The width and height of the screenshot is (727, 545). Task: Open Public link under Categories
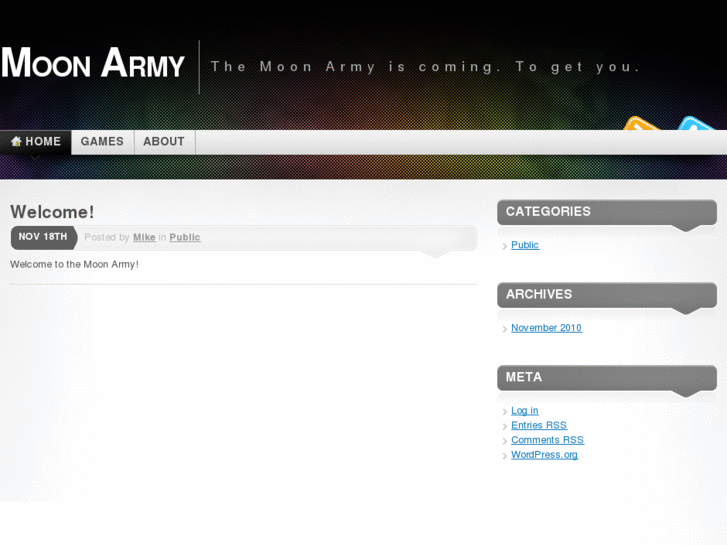click(x=525, y=245)
